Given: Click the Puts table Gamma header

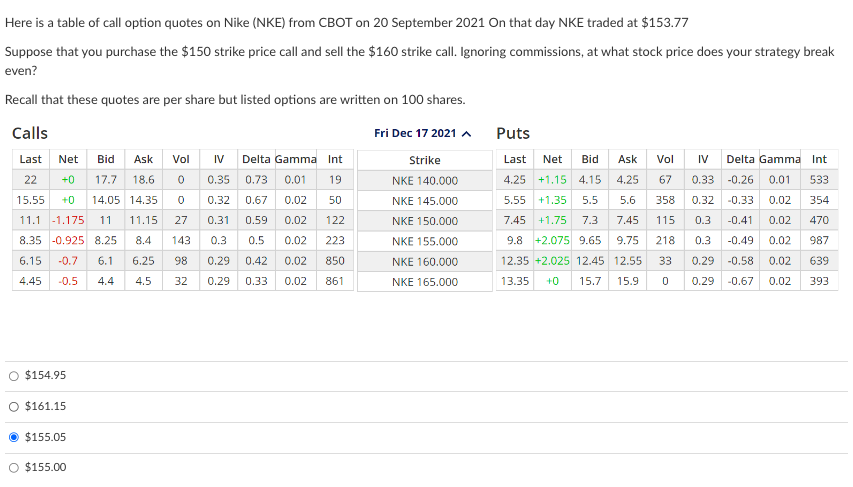Looking at the screenshot, I should pos(780,159).
